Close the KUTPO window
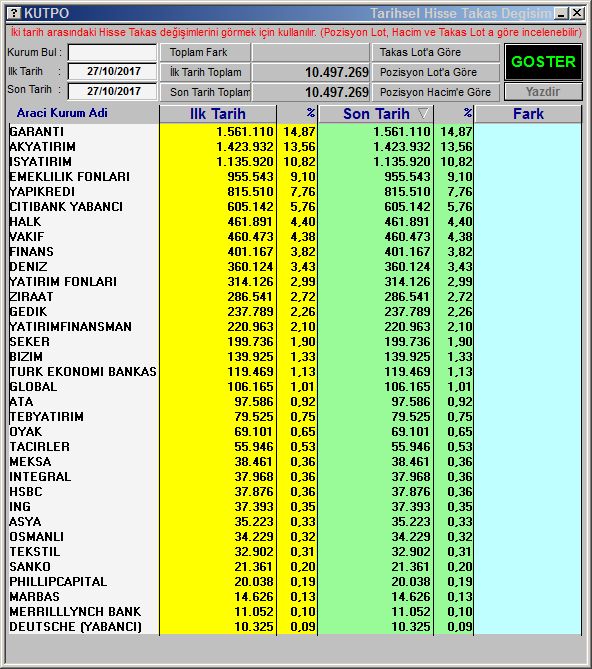This screenshot has width=592, height=669. pyautogui.click(x=577, y=13)
